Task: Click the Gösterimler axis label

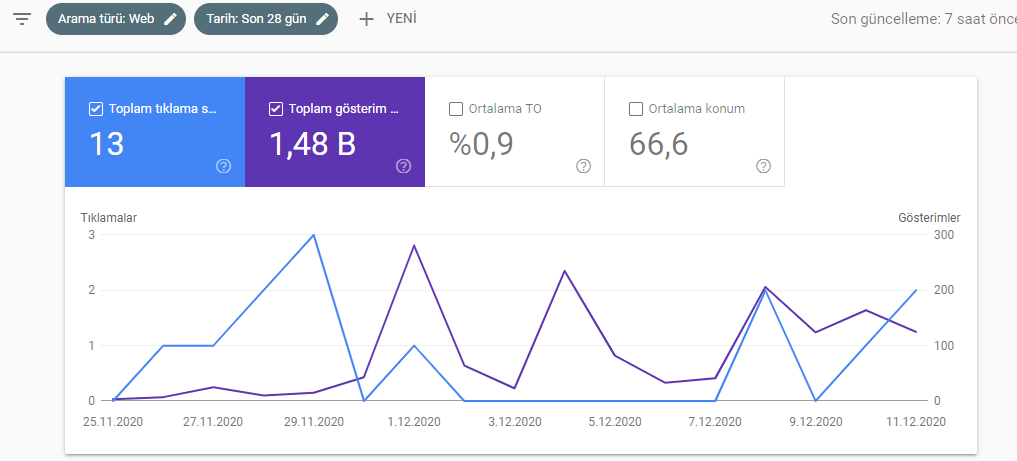Action: click(929, 218)
